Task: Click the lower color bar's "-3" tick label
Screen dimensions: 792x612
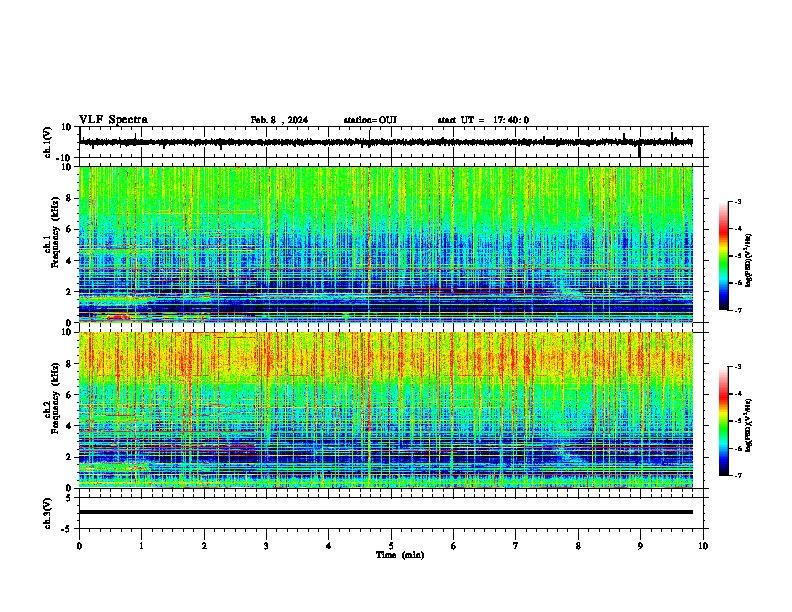Action: point(737,367)
